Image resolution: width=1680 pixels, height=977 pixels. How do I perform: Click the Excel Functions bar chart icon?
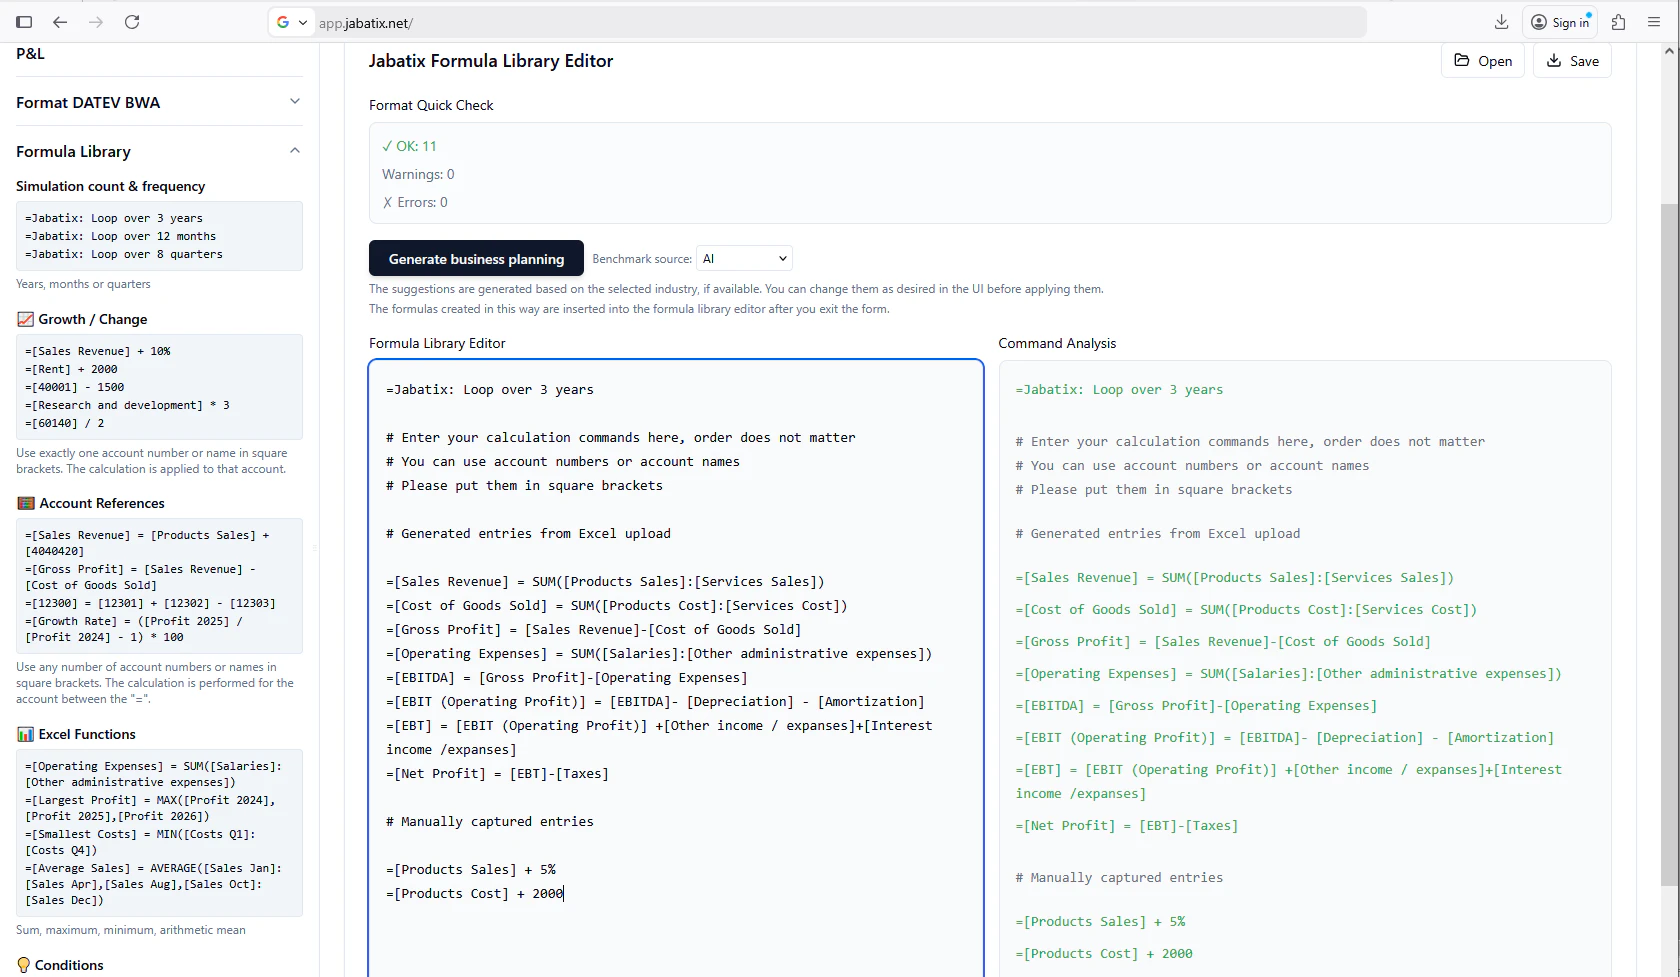pyautogui.click(x=25, y=733)
